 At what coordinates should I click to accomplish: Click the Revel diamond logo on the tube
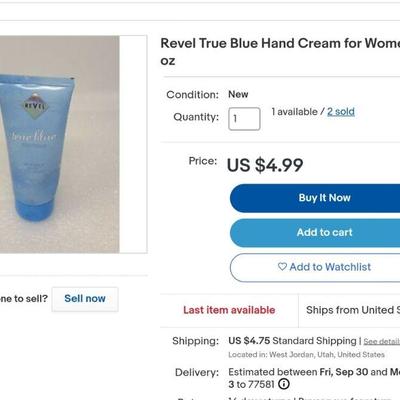[x=35, y=106]
